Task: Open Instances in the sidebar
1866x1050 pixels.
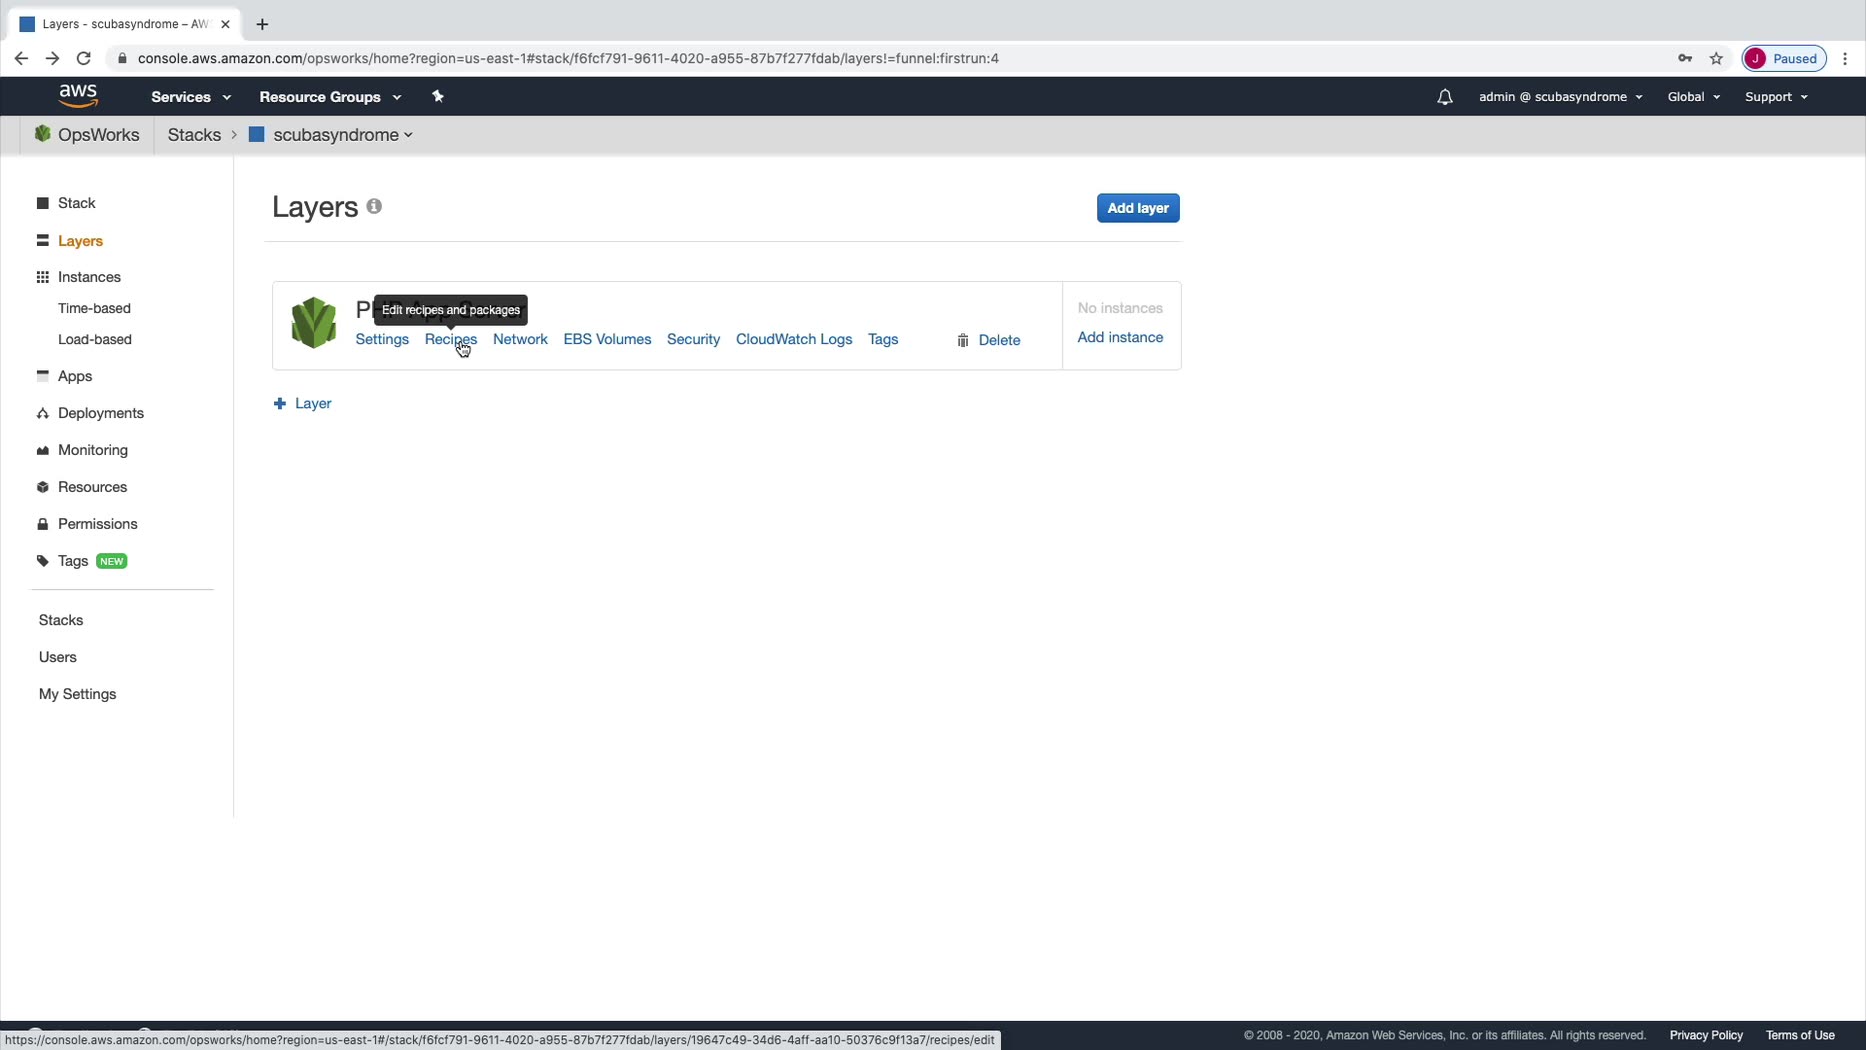Action: [x=78, y=277]
